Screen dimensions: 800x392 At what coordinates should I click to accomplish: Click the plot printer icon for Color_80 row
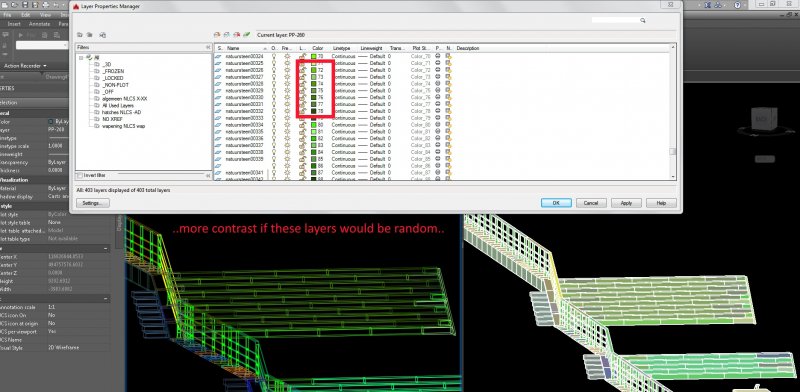click(x=438, y=125)
